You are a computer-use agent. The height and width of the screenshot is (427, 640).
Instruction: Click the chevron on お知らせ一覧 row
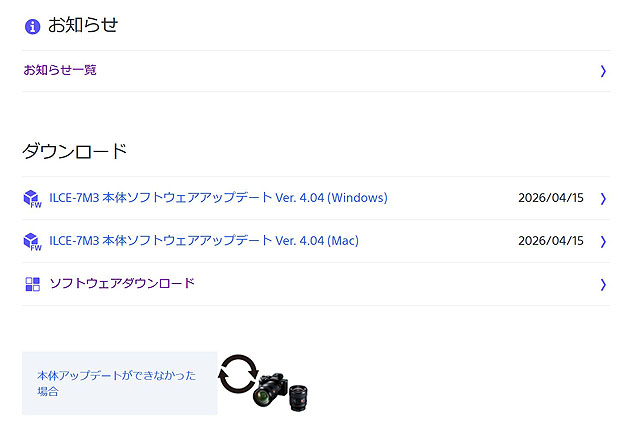[603, 71]
